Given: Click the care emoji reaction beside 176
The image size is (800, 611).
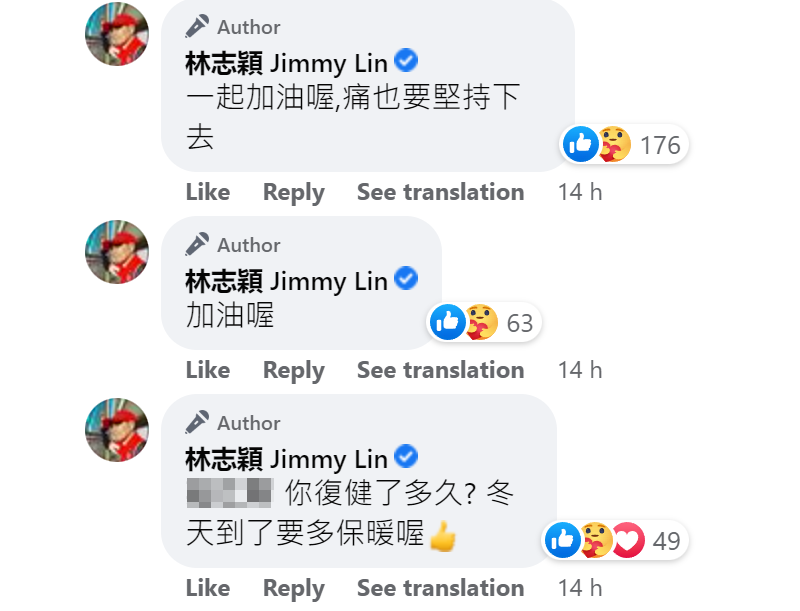Looking at the screenshot, I should tap(614, 144).
